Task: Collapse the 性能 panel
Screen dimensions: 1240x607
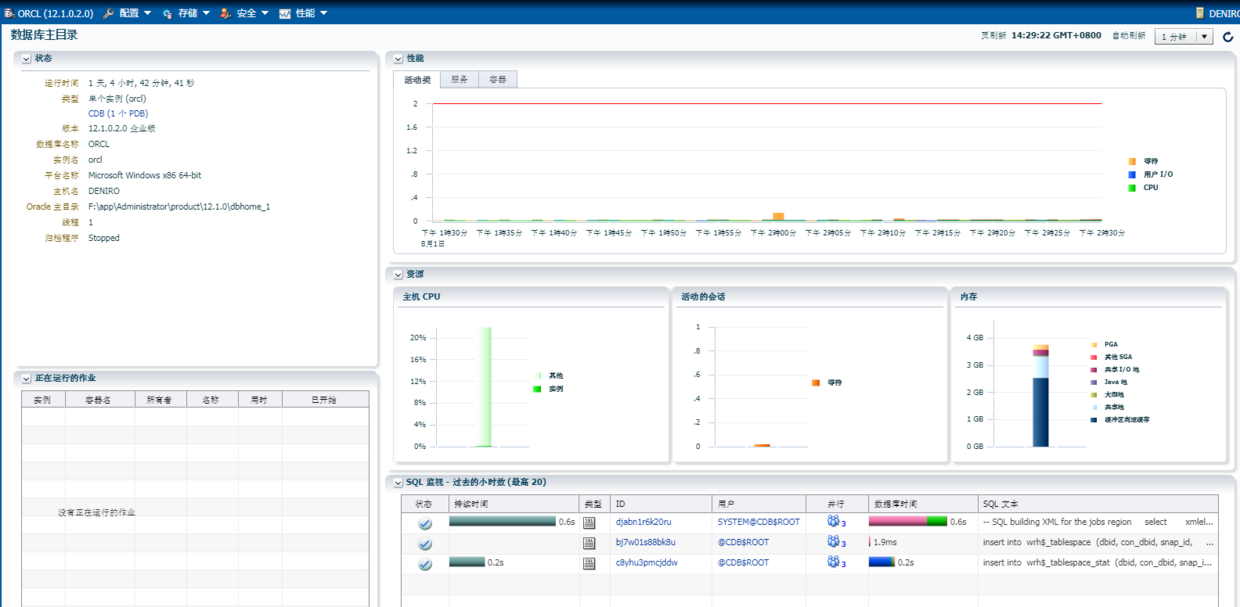Action: (398, 59)
